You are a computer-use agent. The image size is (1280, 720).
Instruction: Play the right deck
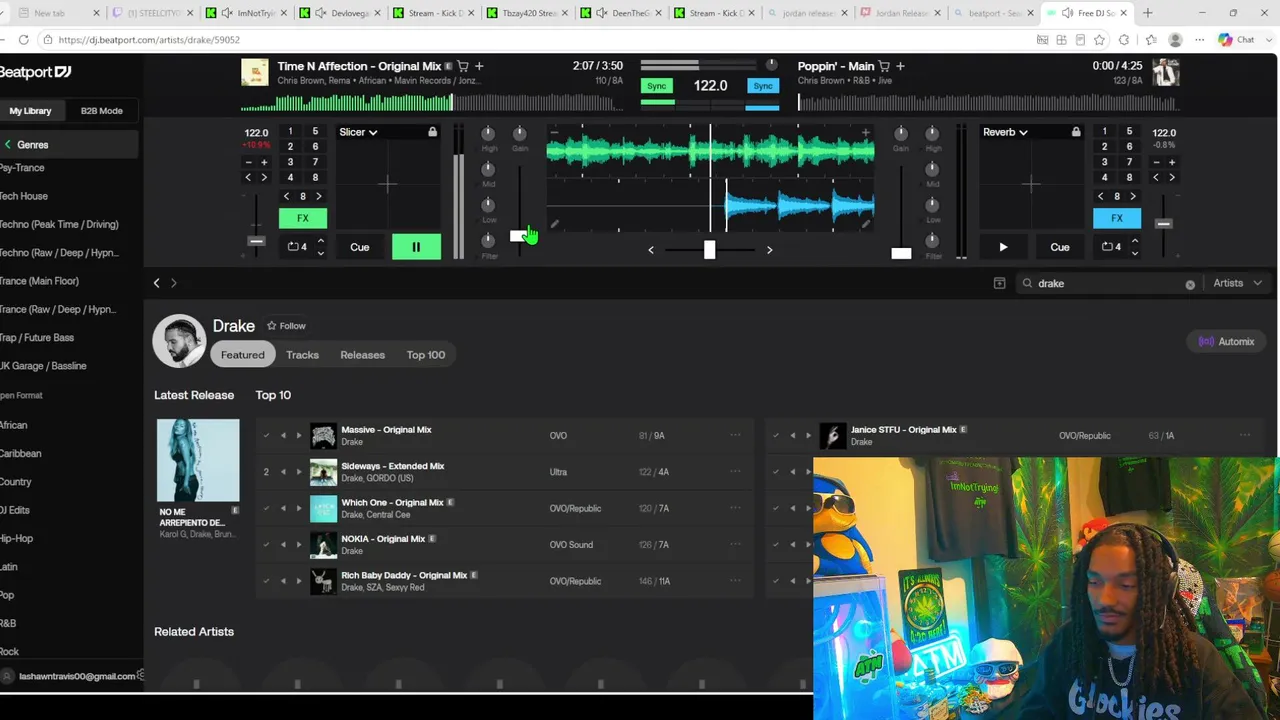pos(1003,247)
